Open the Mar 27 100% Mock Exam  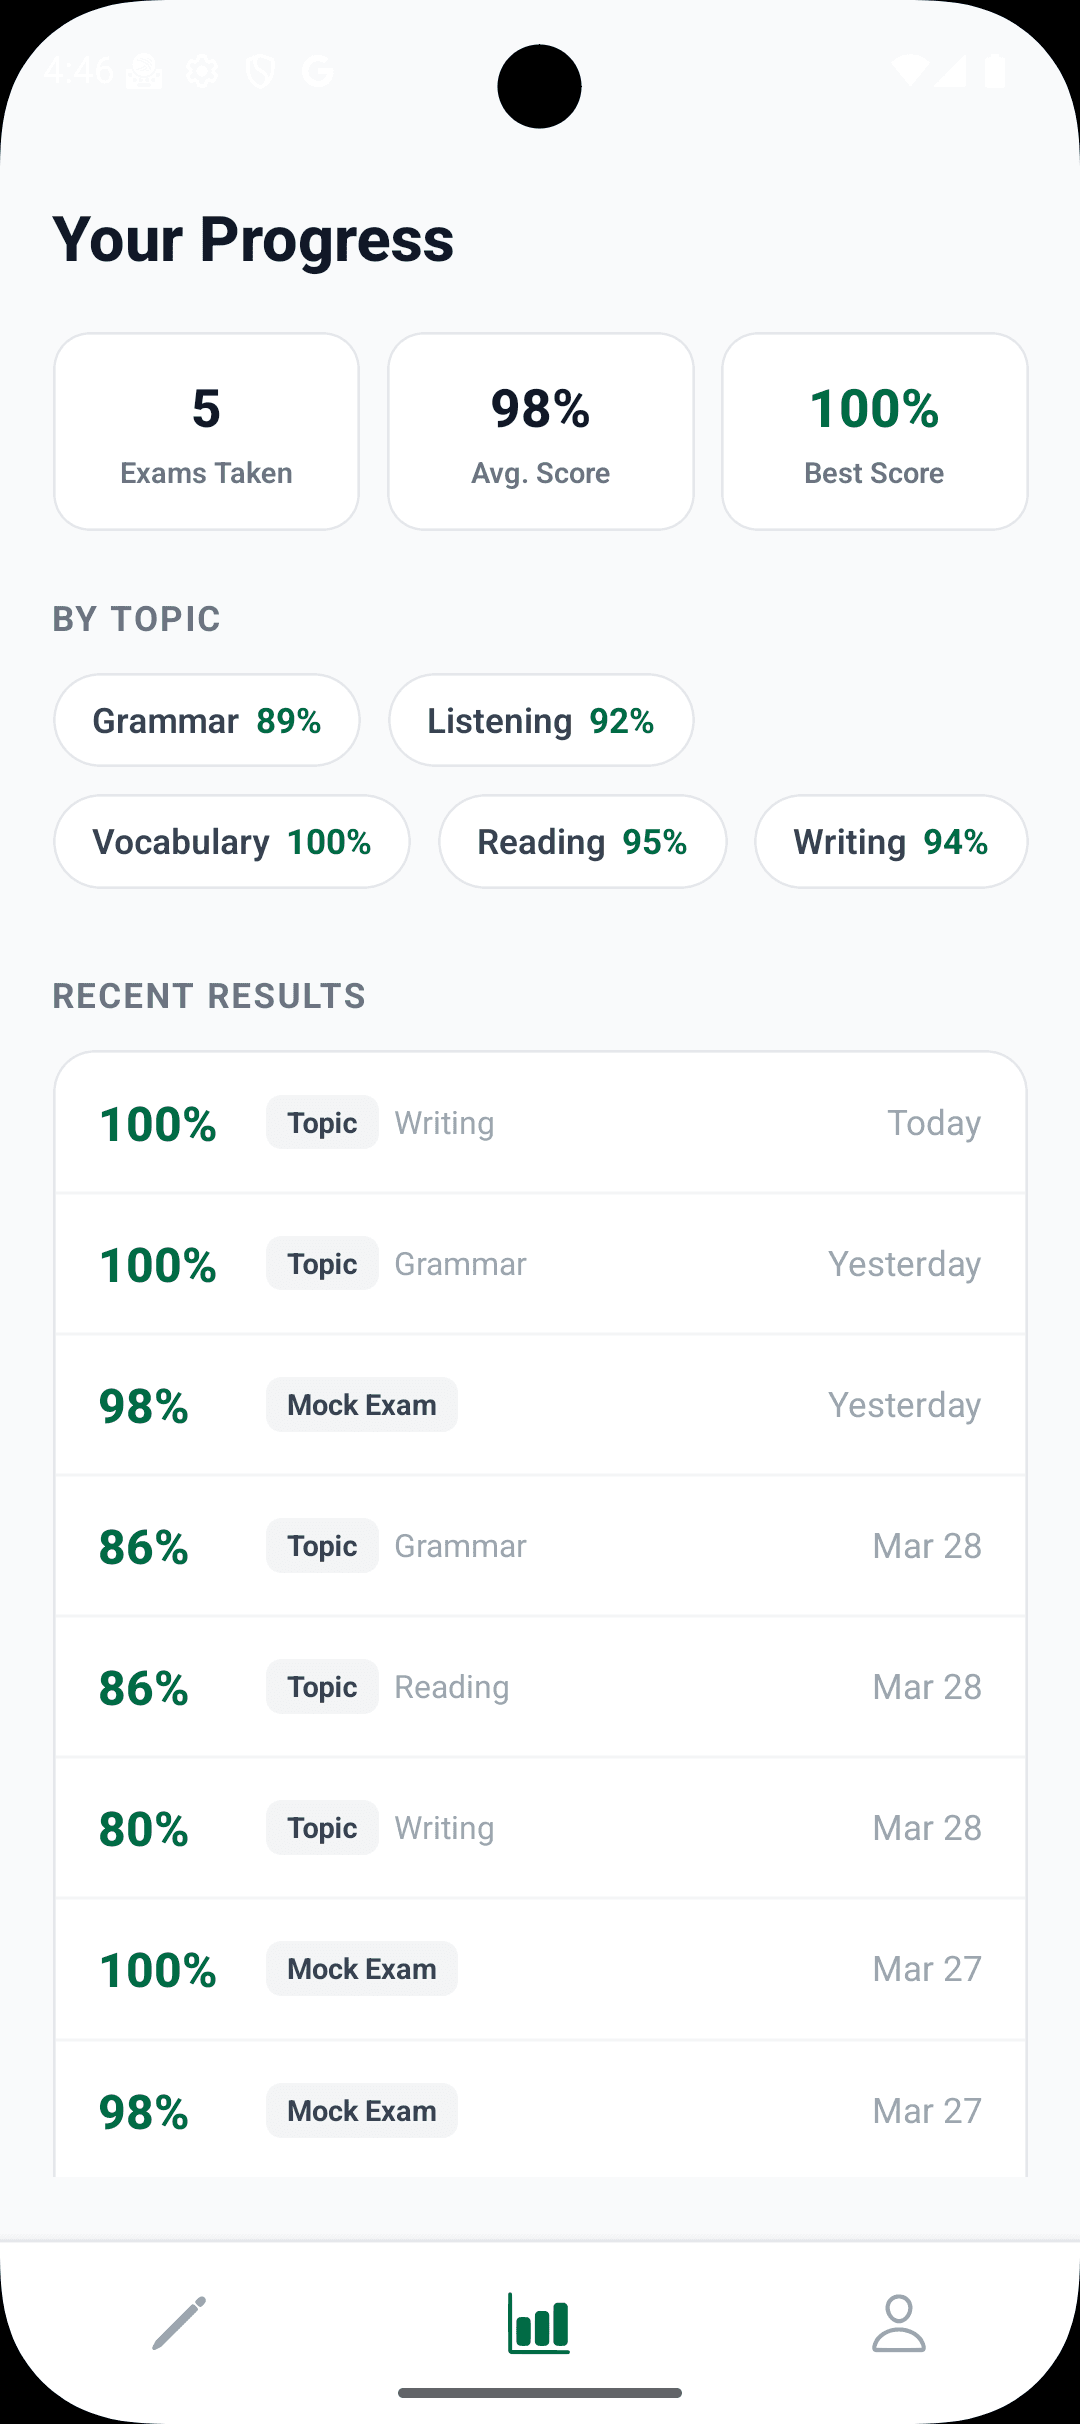[x=540, y=1969]
